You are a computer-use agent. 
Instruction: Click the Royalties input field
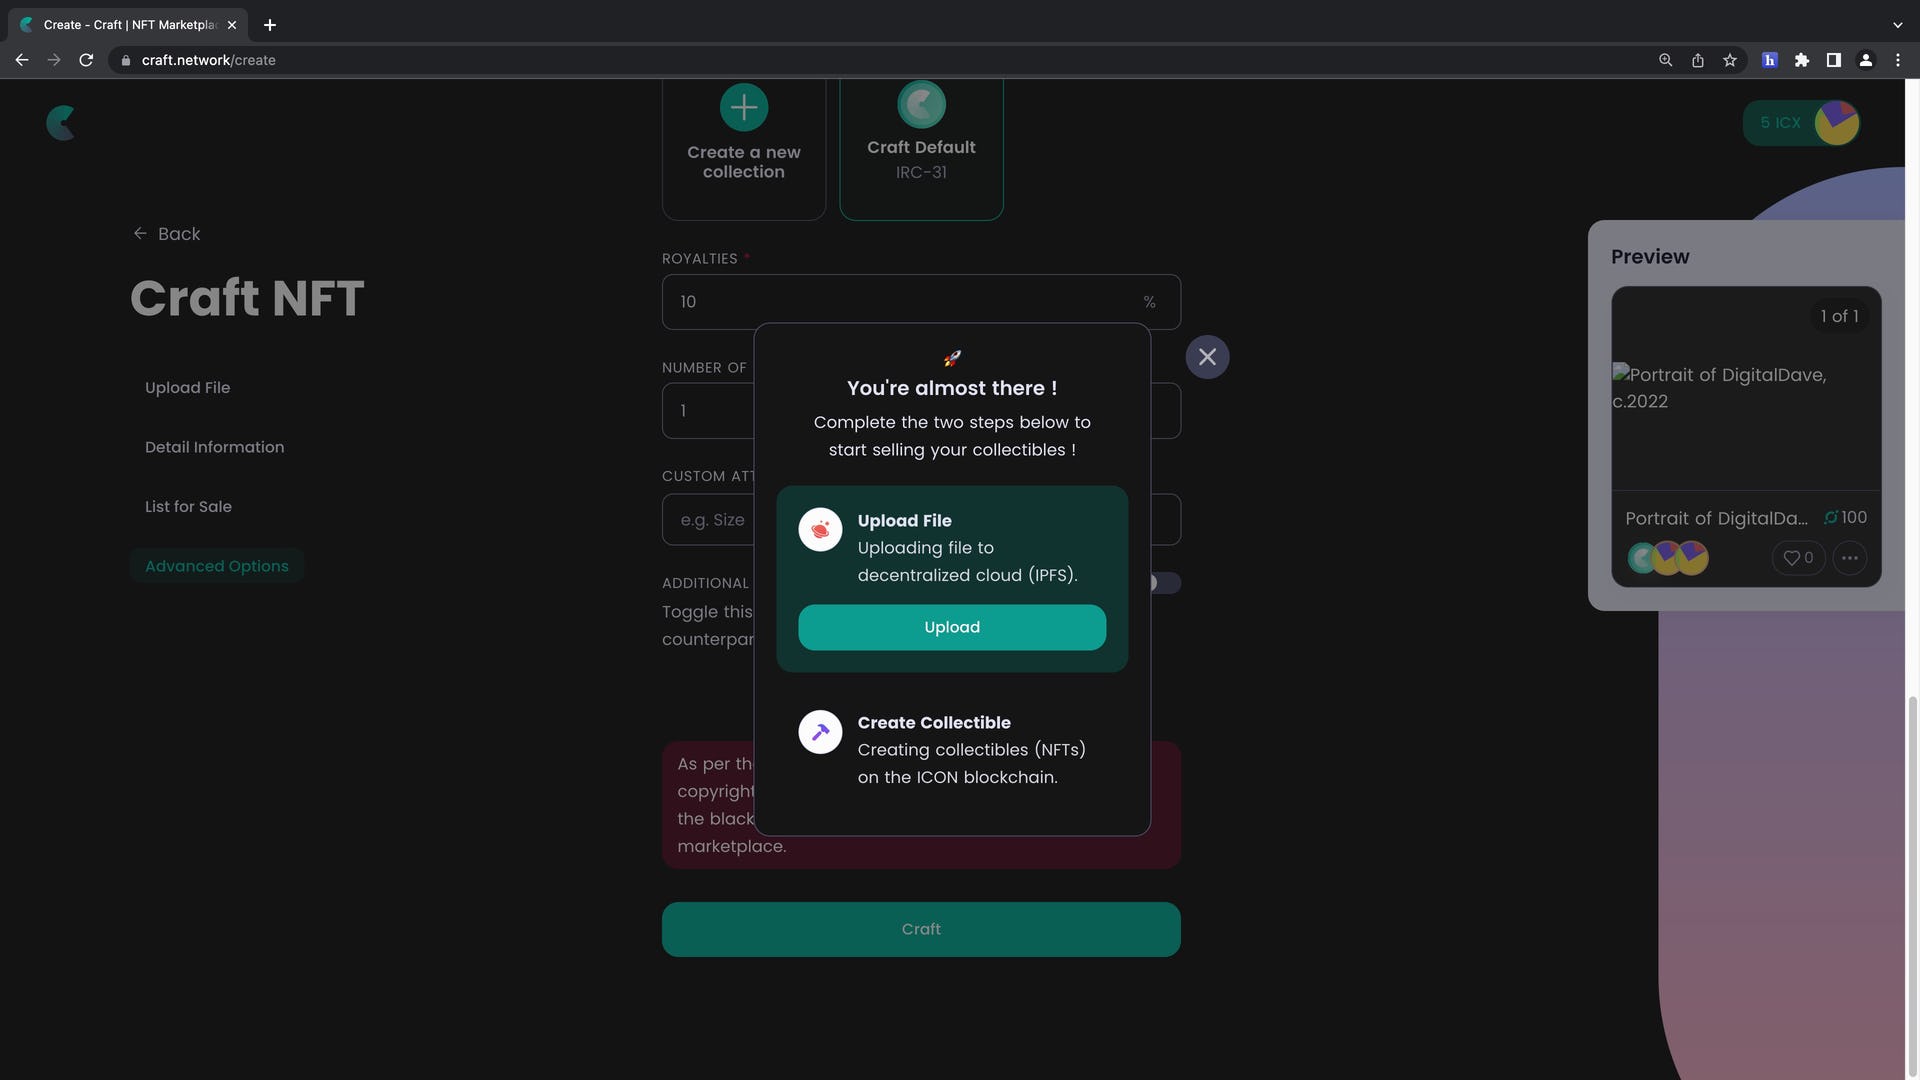pos(921,302)
